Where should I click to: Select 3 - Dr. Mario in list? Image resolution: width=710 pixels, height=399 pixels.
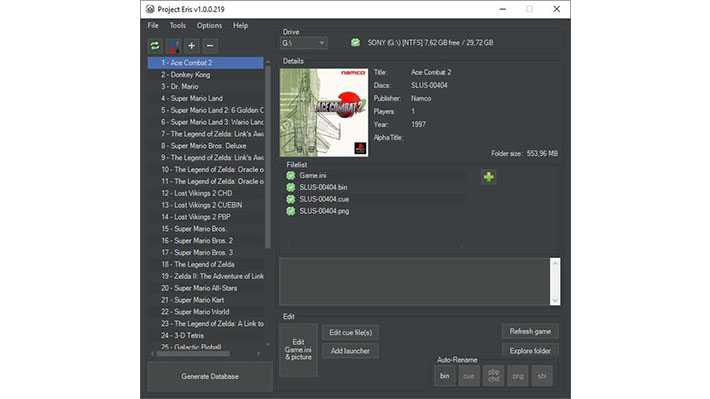click(206, 87)
